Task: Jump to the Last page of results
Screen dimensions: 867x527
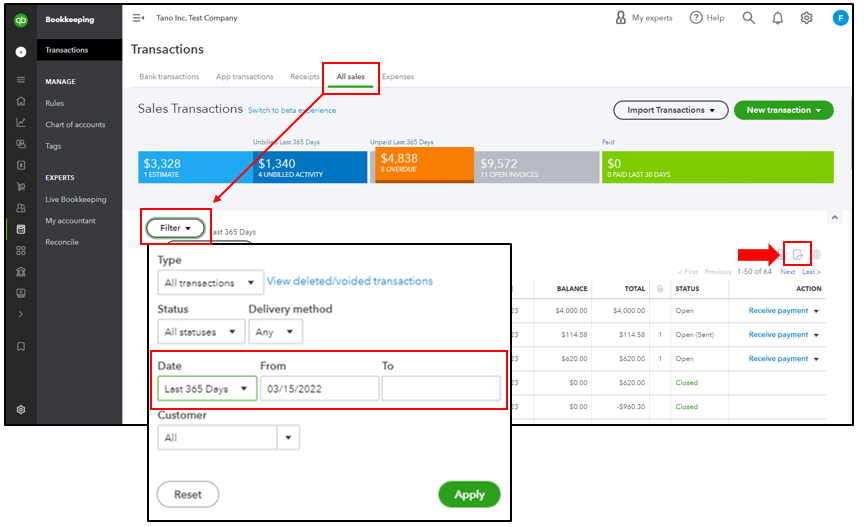Action: [811, 272]
